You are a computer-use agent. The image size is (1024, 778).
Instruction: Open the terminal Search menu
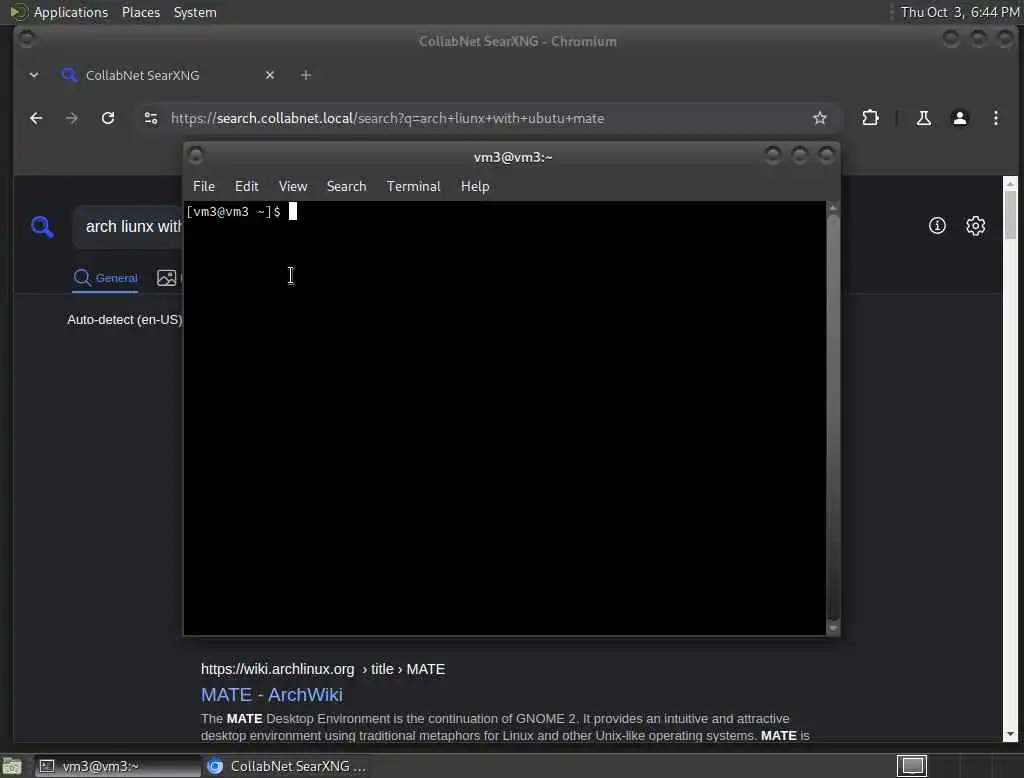tap(346, 186)
